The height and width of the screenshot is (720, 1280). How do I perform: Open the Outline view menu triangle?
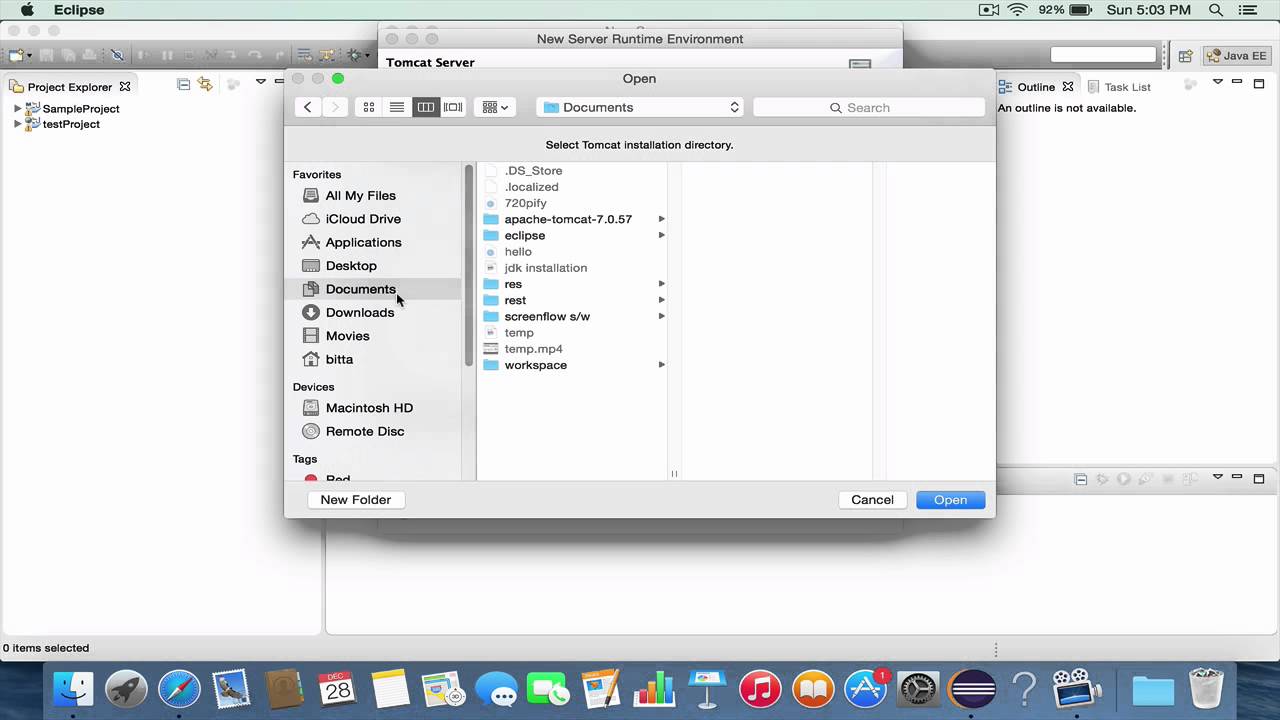1218,82
